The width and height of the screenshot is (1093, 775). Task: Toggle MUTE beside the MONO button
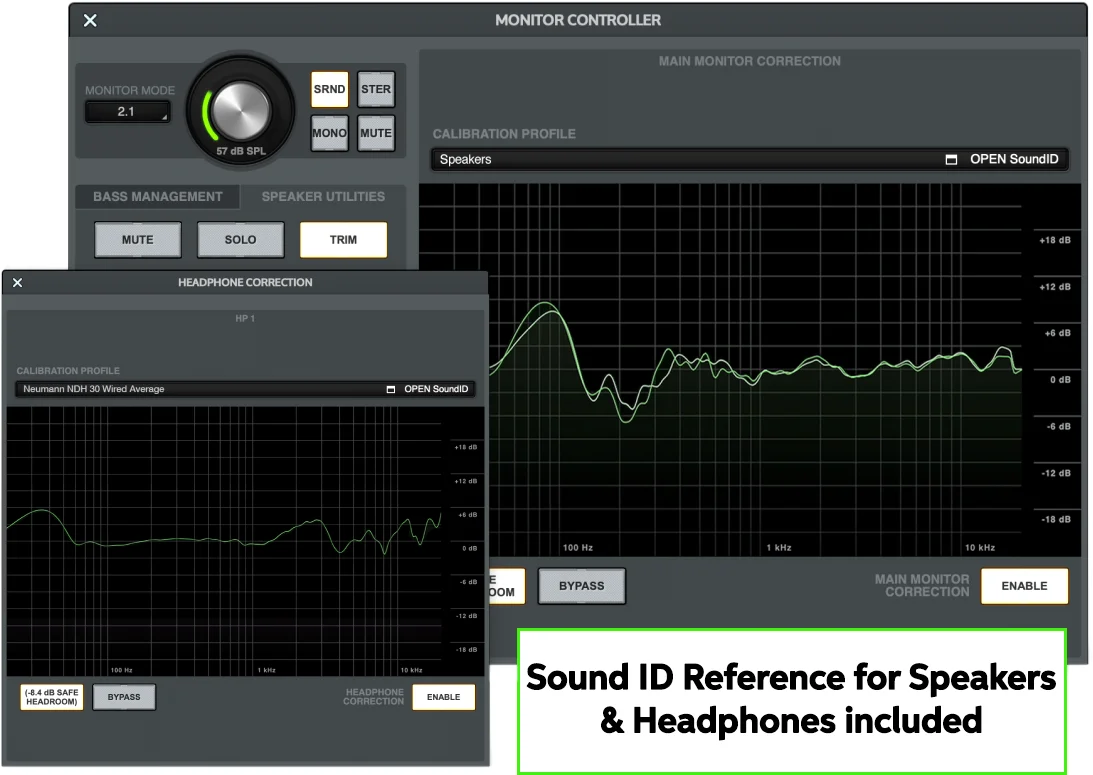(376, 133)
